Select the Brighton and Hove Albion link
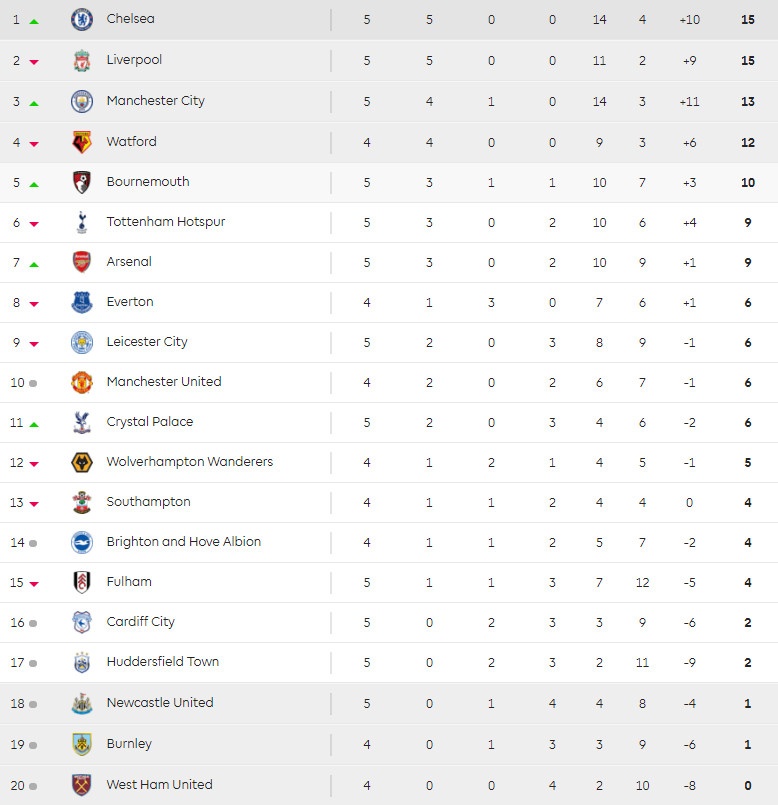This screenshot has height=805, width=778. [x=184, y=542]
